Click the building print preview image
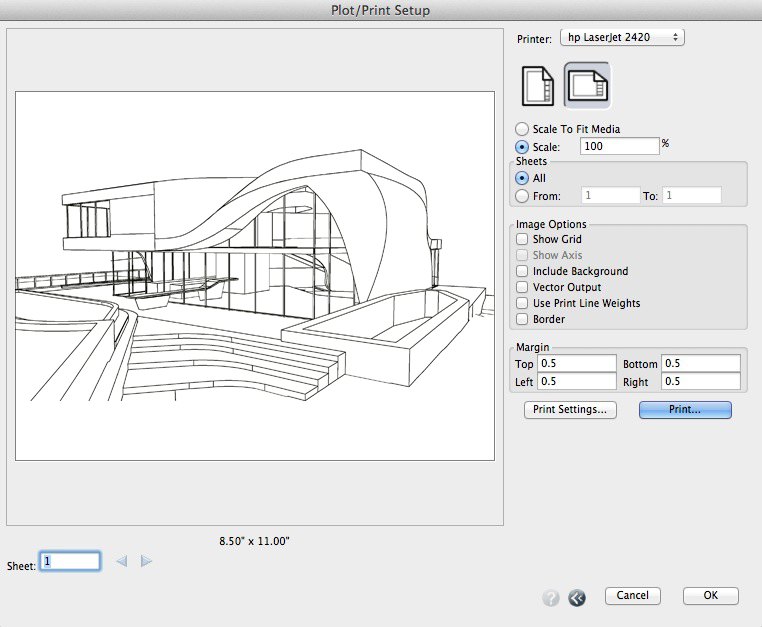Screen dimensions: 762x627 point(255,276)
